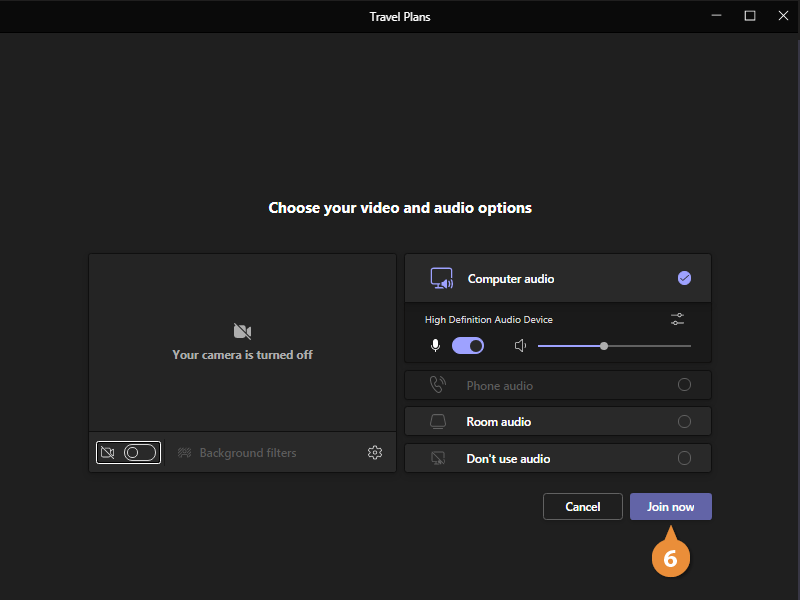Viewport: 800px width, 600px height.
Task: Mute the microphone toggle switch
Action: point(468,345)
